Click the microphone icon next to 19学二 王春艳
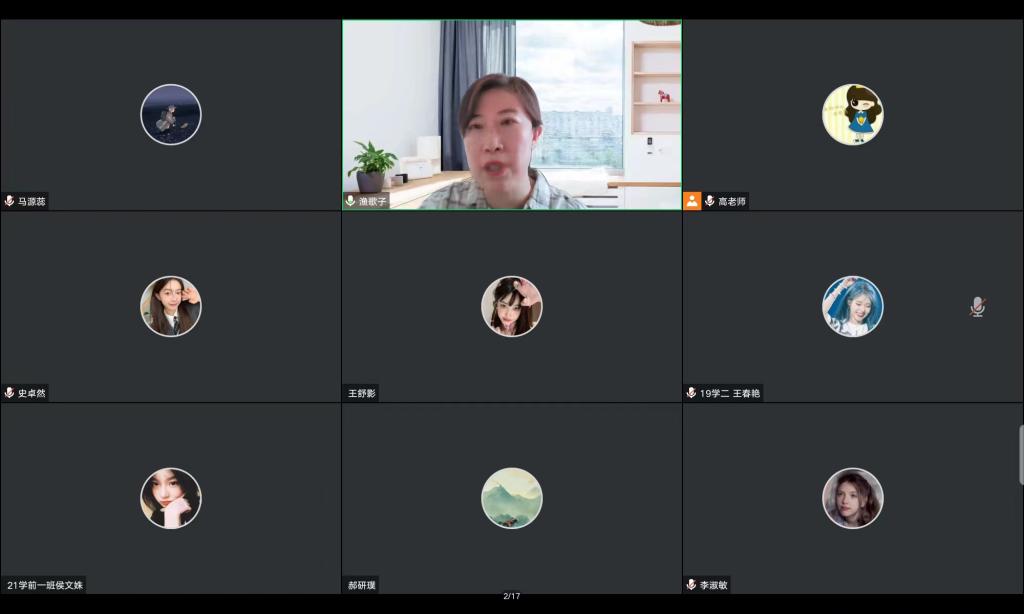 pos(691,393)
